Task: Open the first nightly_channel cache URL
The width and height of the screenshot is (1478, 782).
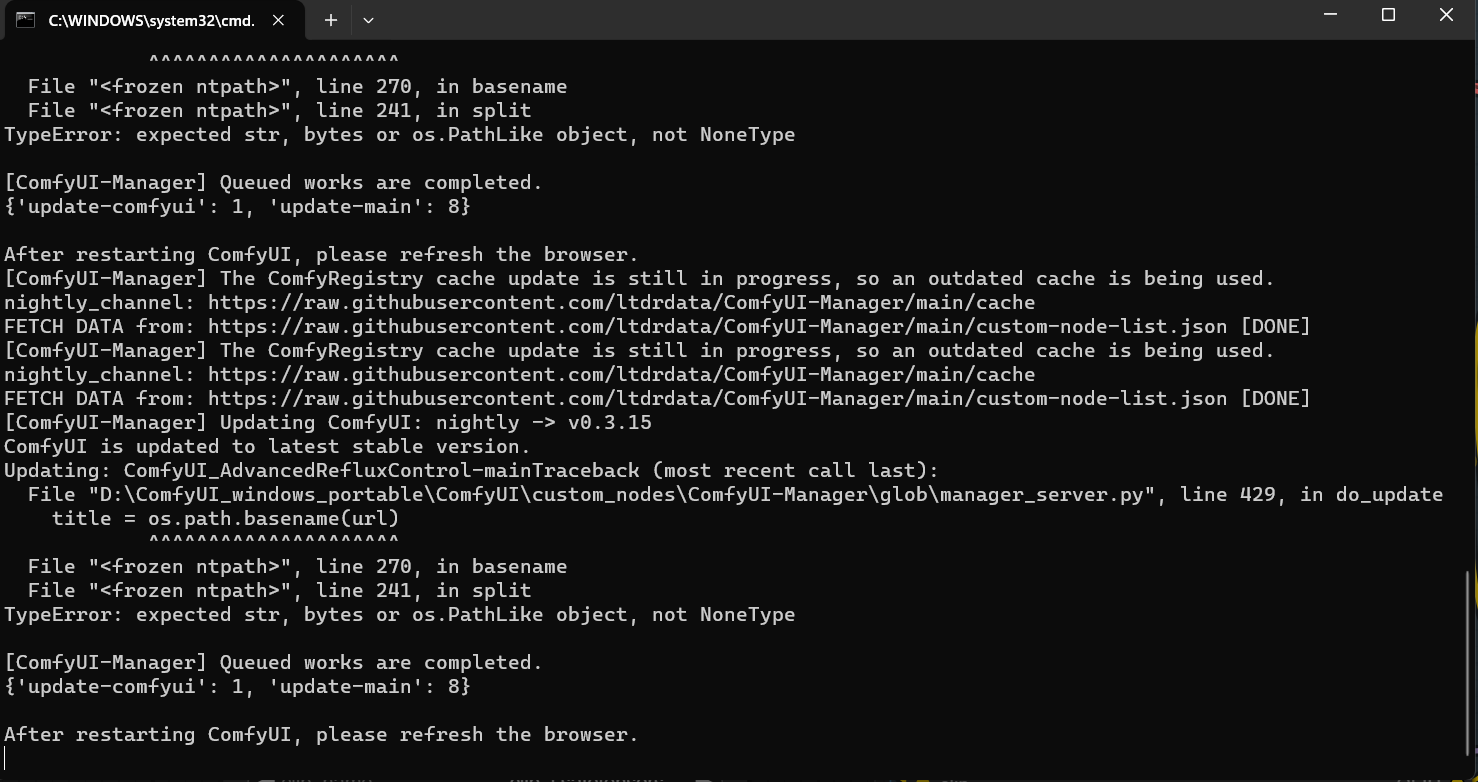Action: point(621,302)
